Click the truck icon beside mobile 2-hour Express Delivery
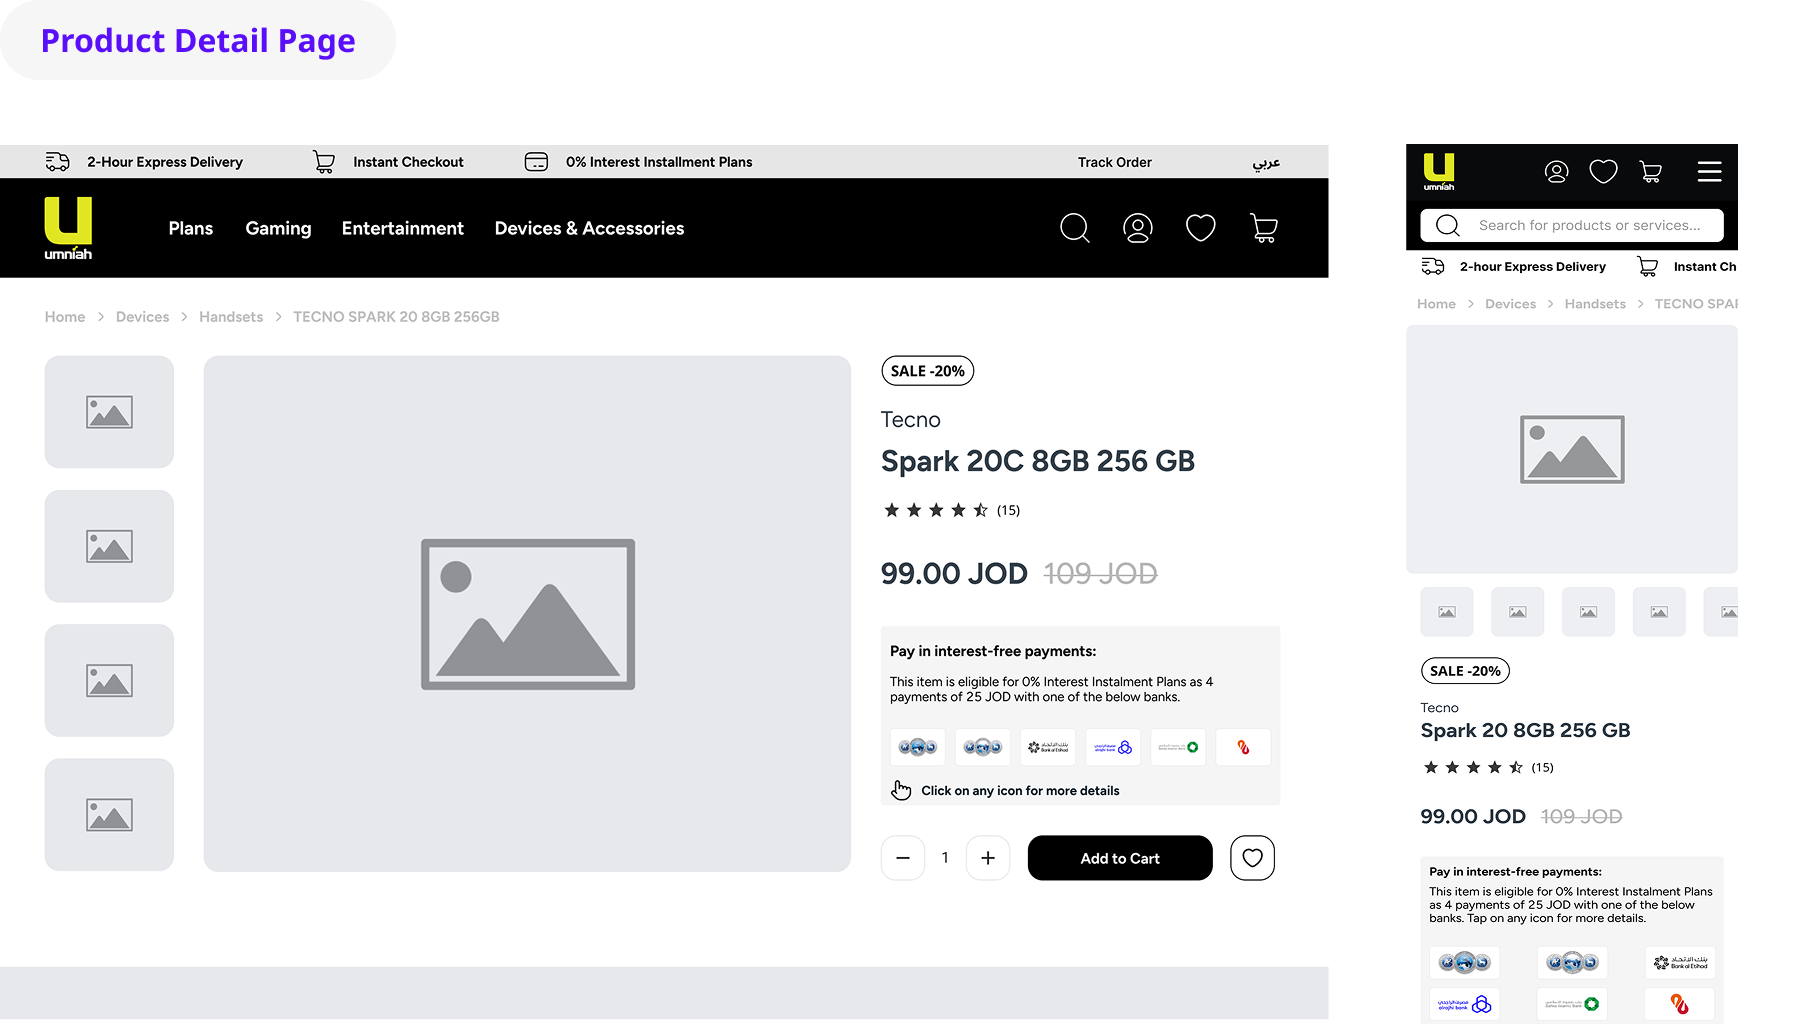This screenshot has width=1796, height=1024. click(x=1433, y=266)
